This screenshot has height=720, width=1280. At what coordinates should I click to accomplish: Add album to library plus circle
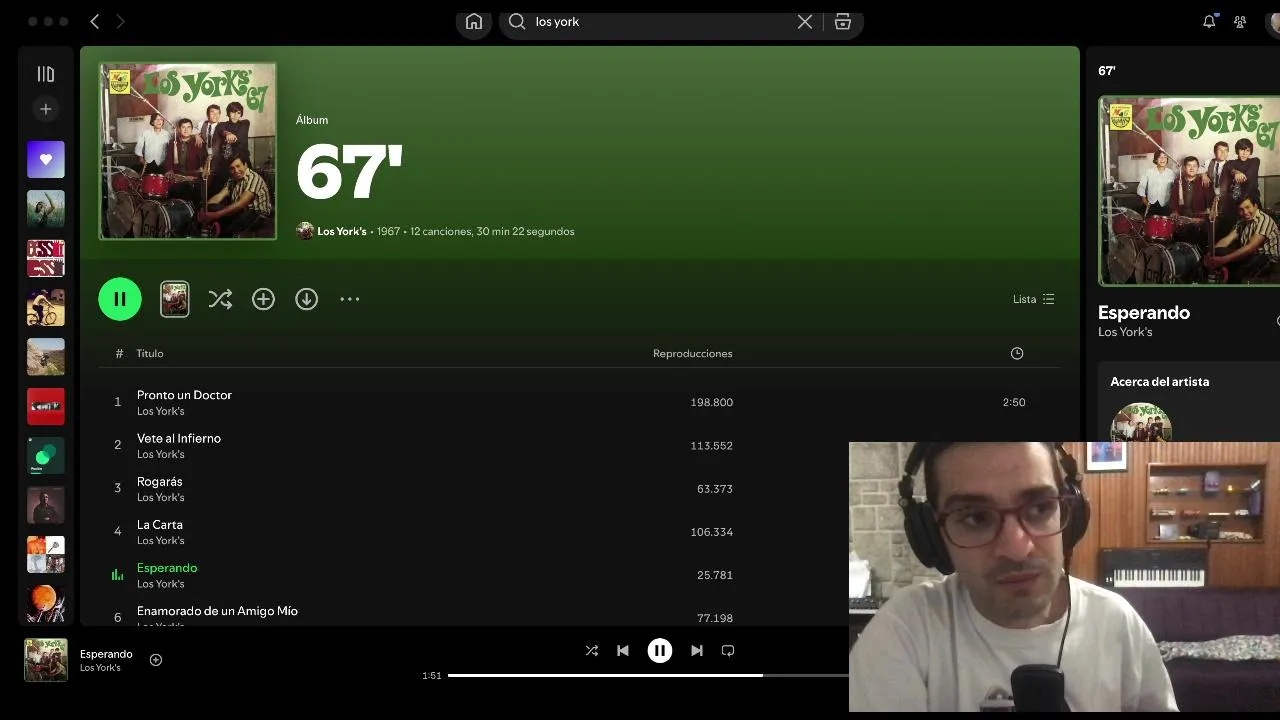point(263,299)
